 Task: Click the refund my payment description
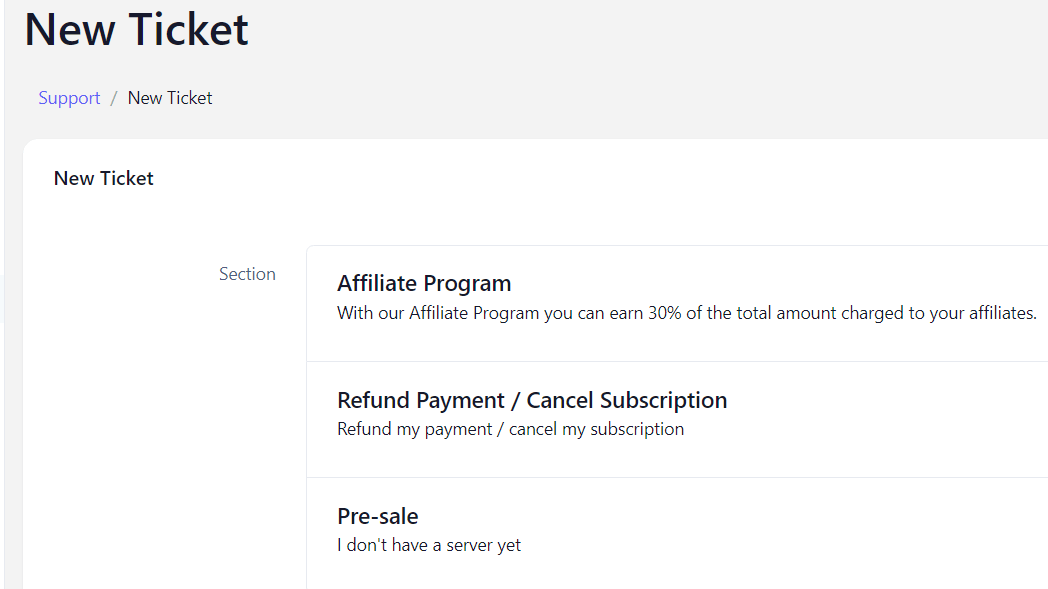pos(510,428)
